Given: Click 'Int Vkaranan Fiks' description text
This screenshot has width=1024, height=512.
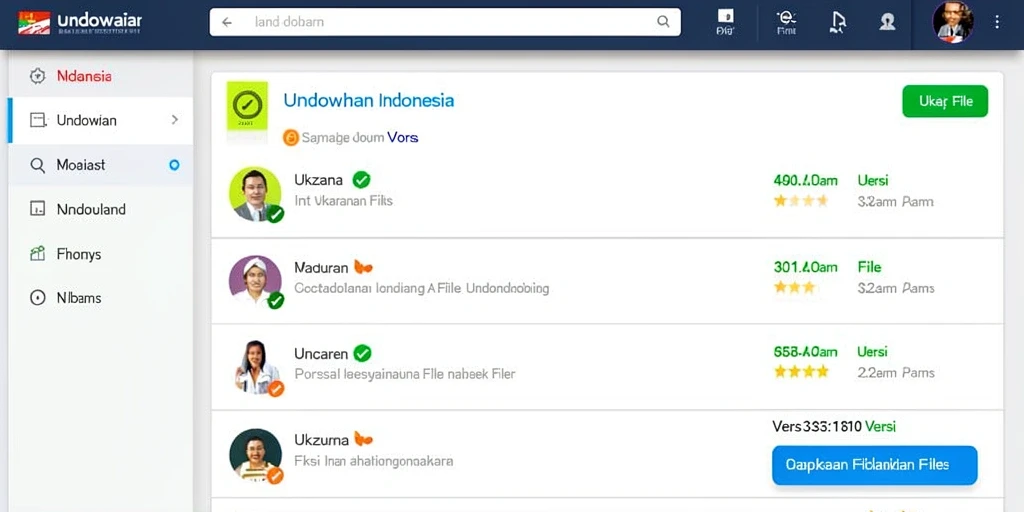Looking at the screenshot, I should click(x=344, y=200).
